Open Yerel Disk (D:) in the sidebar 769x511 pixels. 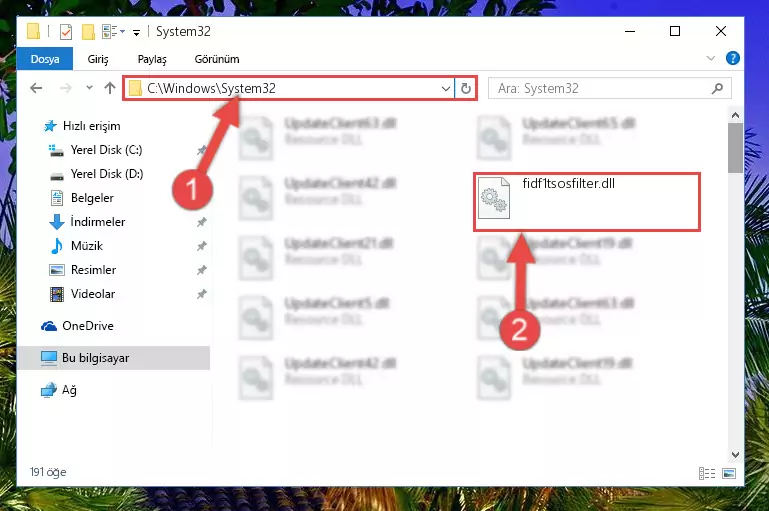[x=107, y=174]
